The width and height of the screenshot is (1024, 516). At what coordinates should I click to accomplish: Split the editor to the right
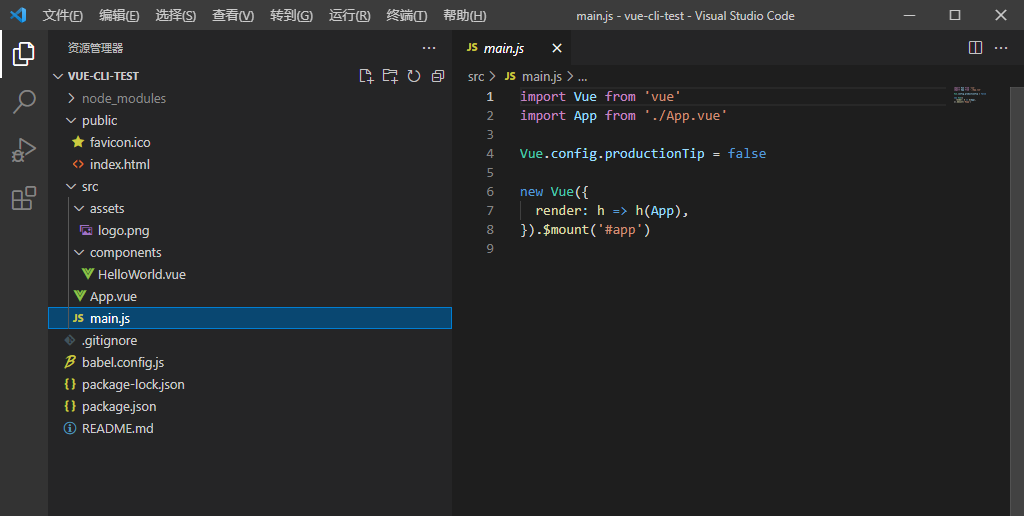[x=976, y=48]
